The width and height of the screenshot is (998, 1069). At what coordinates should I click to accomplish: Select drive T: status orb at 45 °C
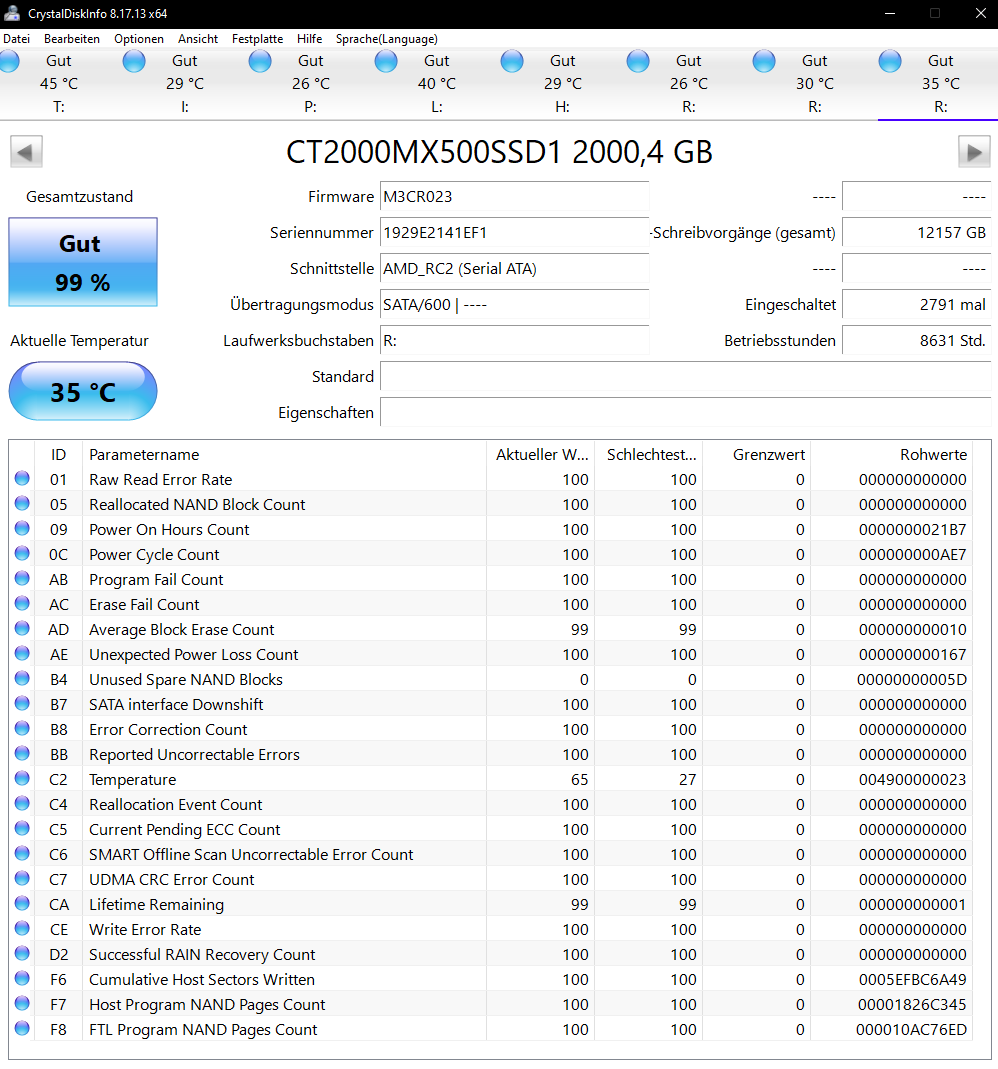[x=9, y=61]
